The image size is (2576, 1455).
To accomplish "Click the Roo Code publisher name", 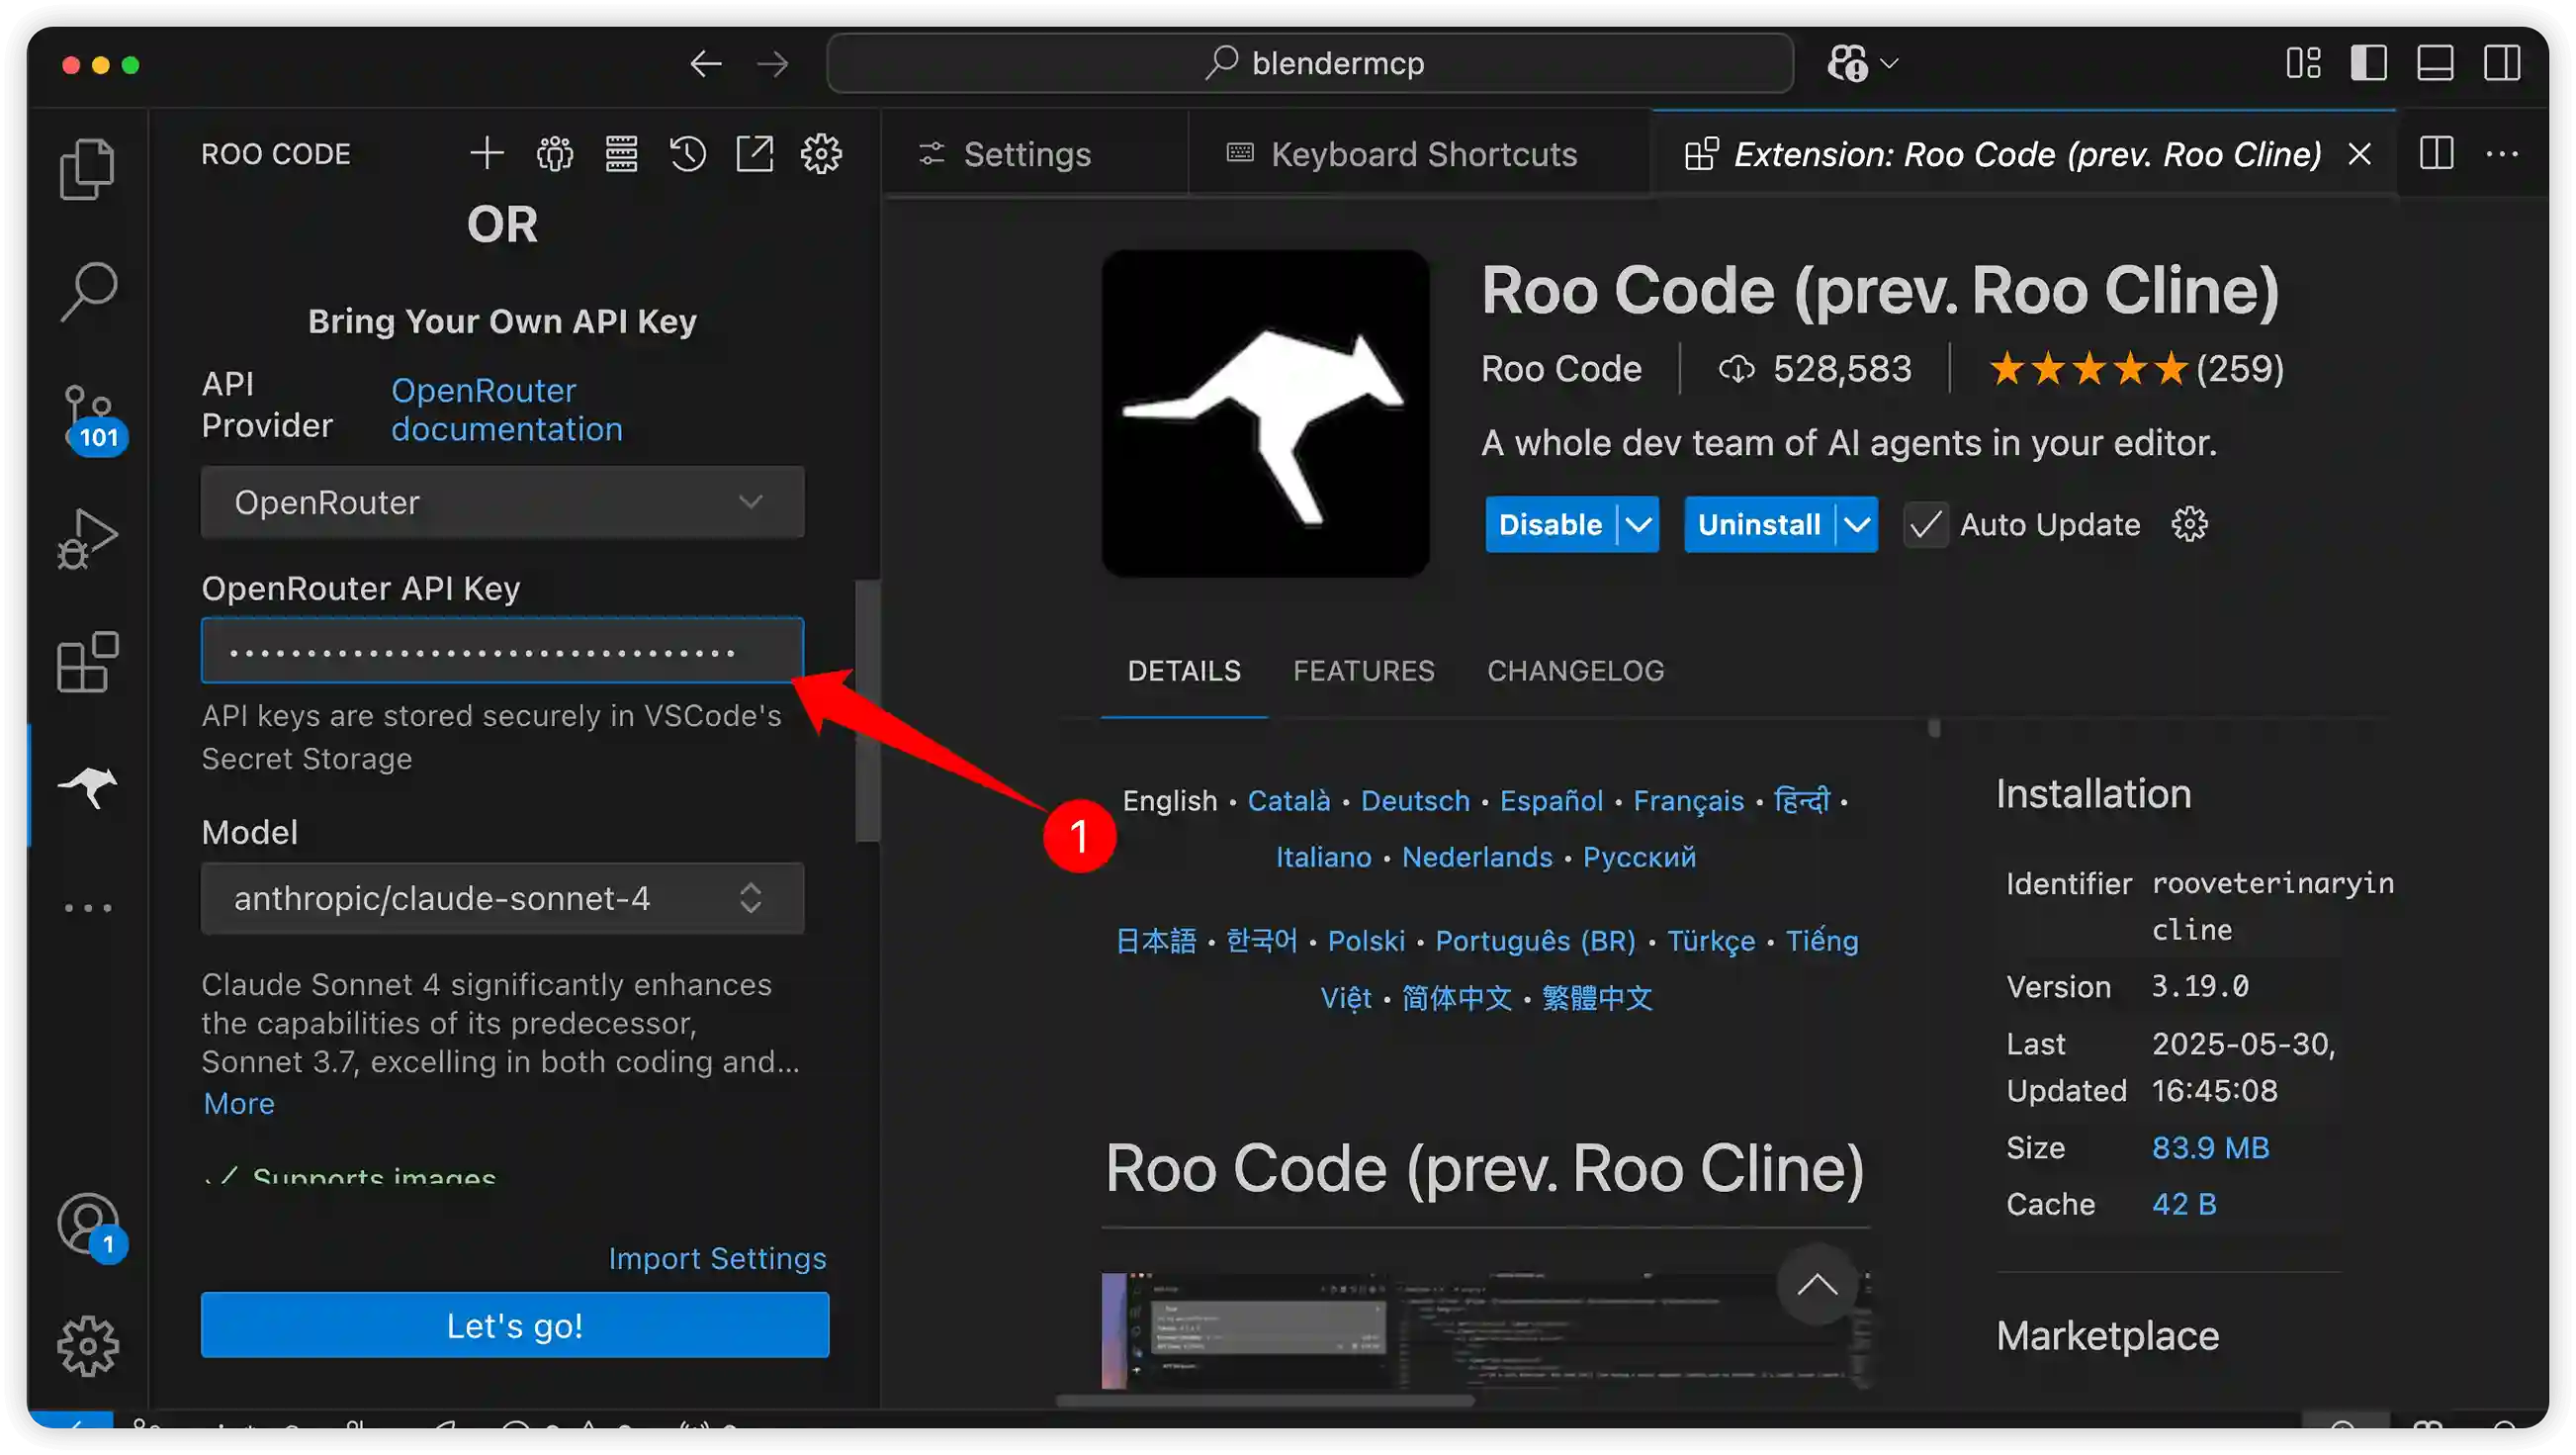I will (1561, 369).
